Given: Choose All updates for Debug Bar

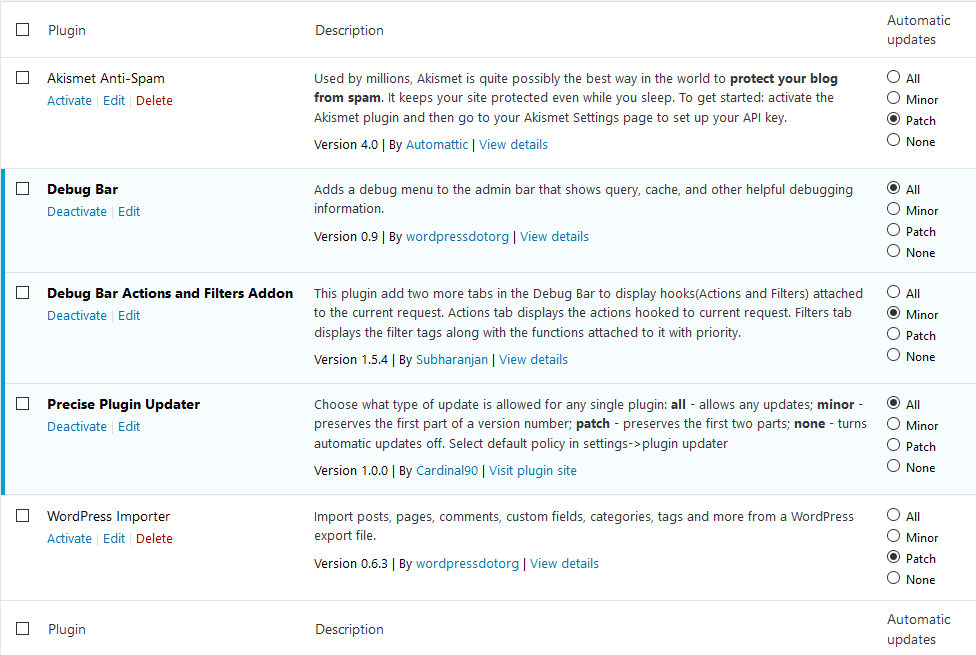Looking at the screenshot, I should [893, 187].
